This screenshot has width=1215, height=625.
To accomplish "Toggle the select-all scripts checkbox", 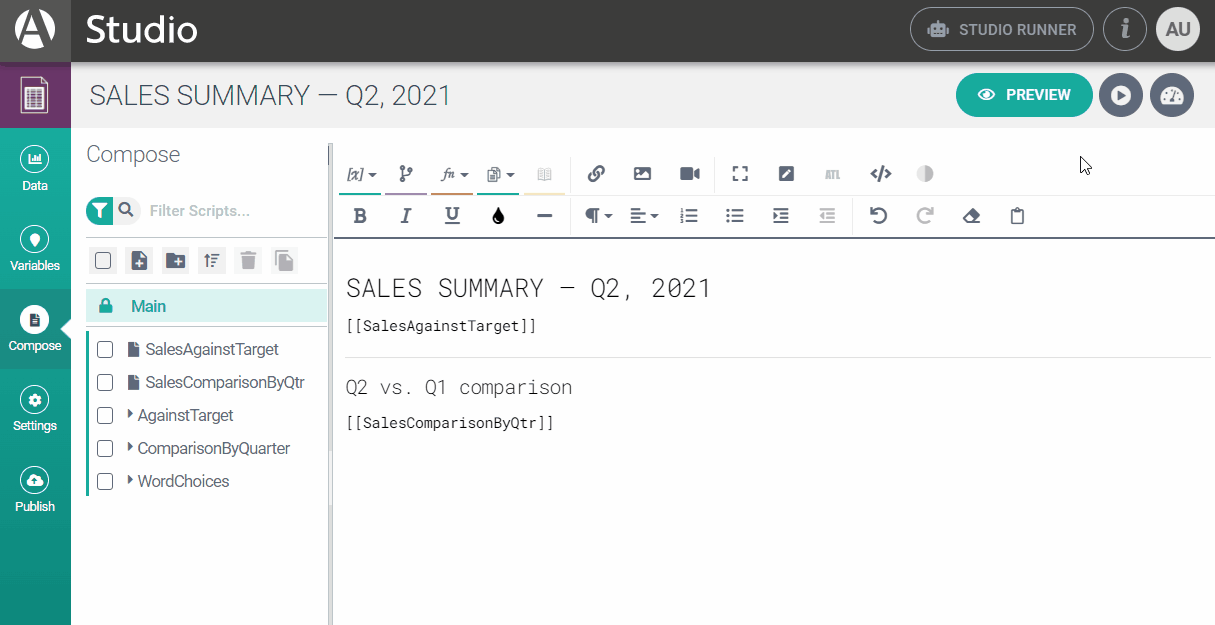I will [x=103, y=261].
